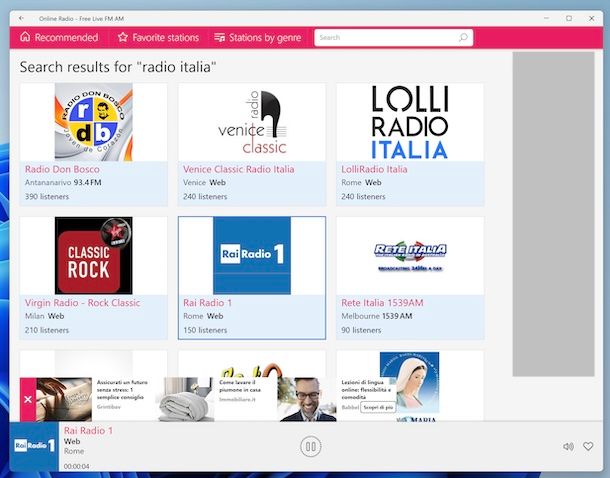Click the '210 listeners' text
Screen dimensions: 610x478
[x=47, y=330]
